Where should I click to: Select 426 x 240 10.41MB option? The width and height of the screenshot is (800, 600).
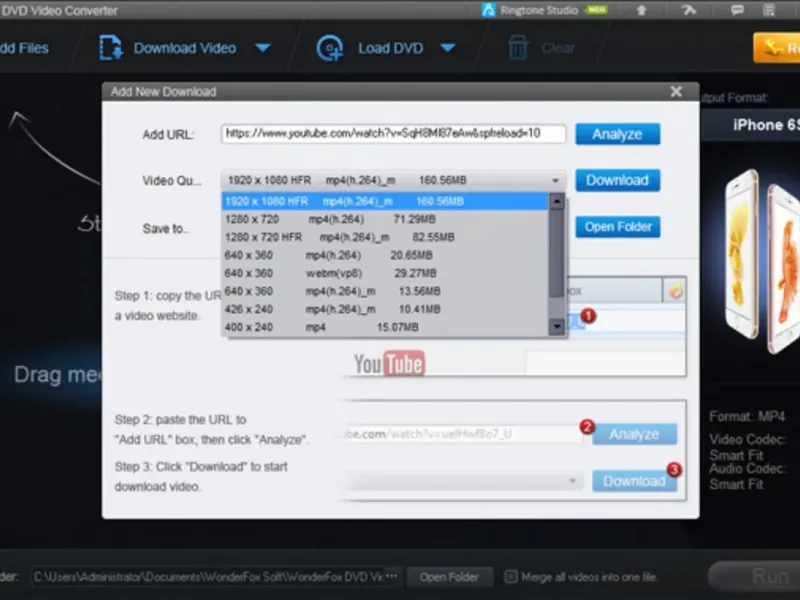pyautogui.click(x=385, y=309)
